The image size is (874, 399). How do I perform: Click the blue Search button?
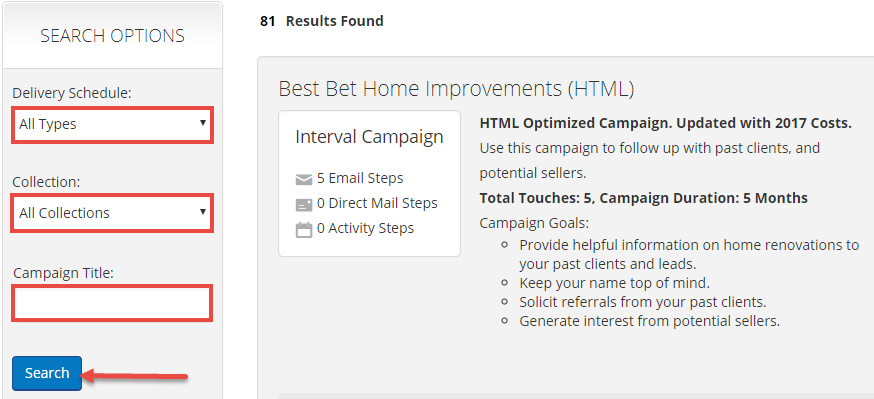[x=47, y=373]
